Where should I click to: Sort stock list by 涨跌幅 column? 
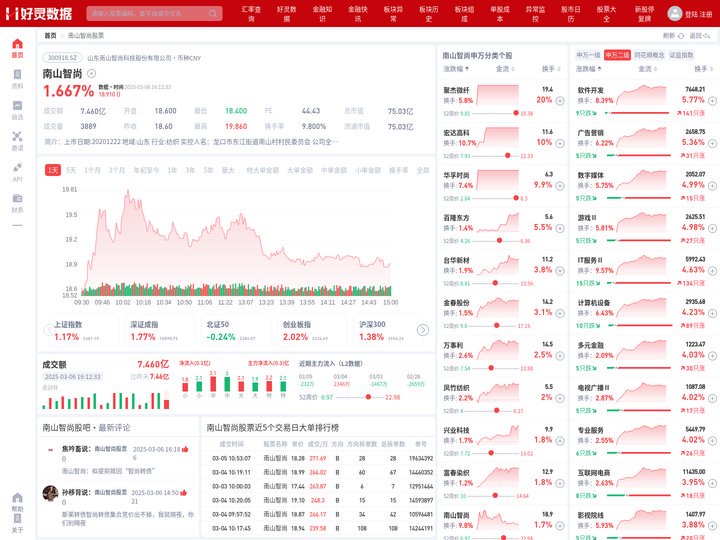(x=456, y=69)
